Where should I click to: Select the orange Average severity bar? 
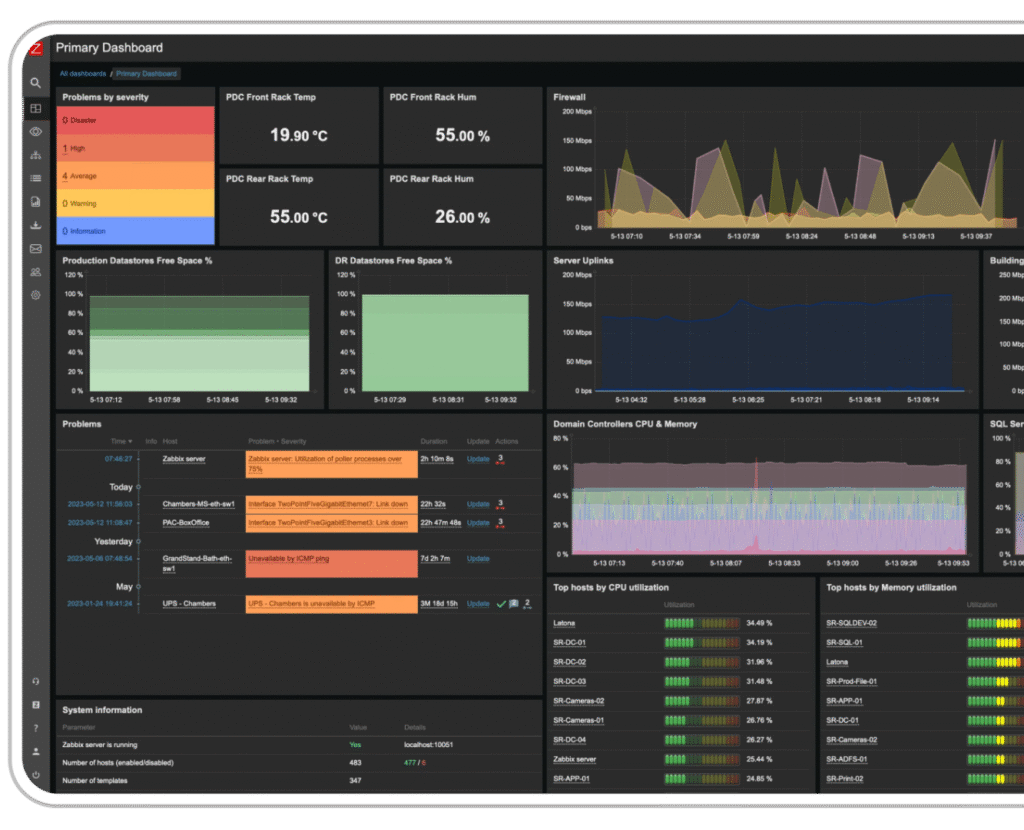click(136, 176)
